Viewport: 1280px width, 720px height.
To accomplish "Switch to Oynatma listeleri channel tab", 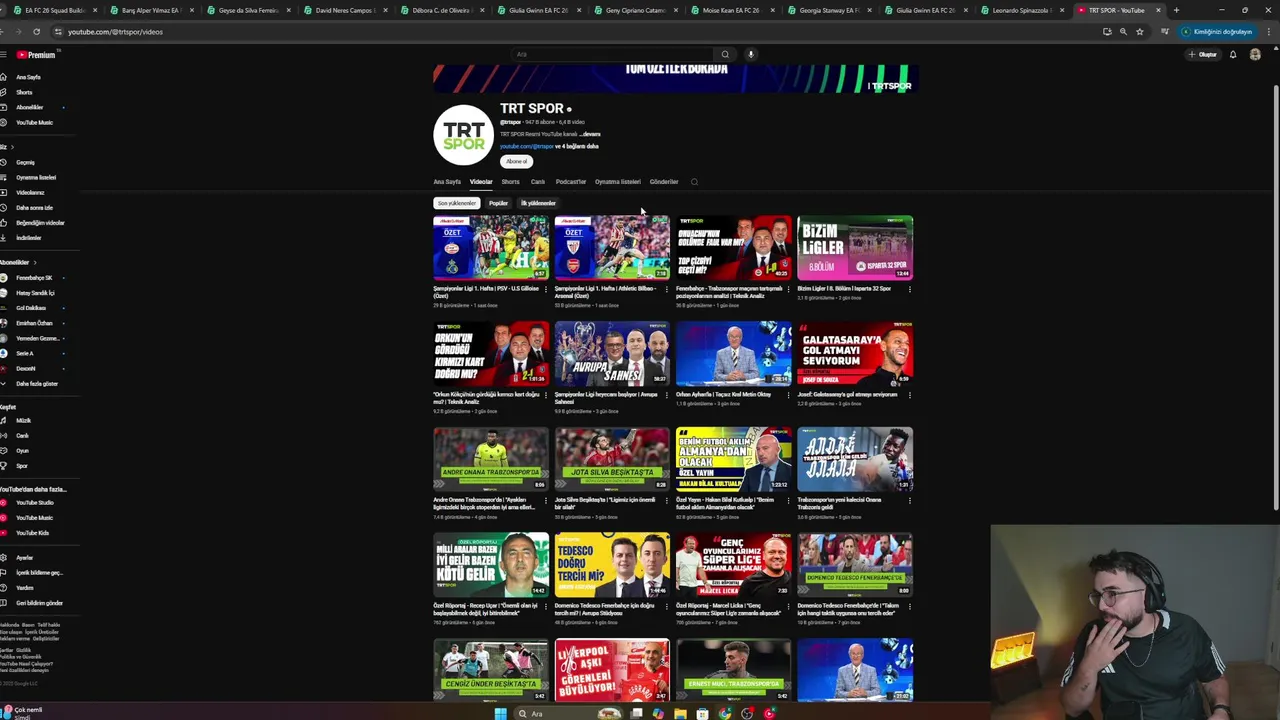I will 617,182.
